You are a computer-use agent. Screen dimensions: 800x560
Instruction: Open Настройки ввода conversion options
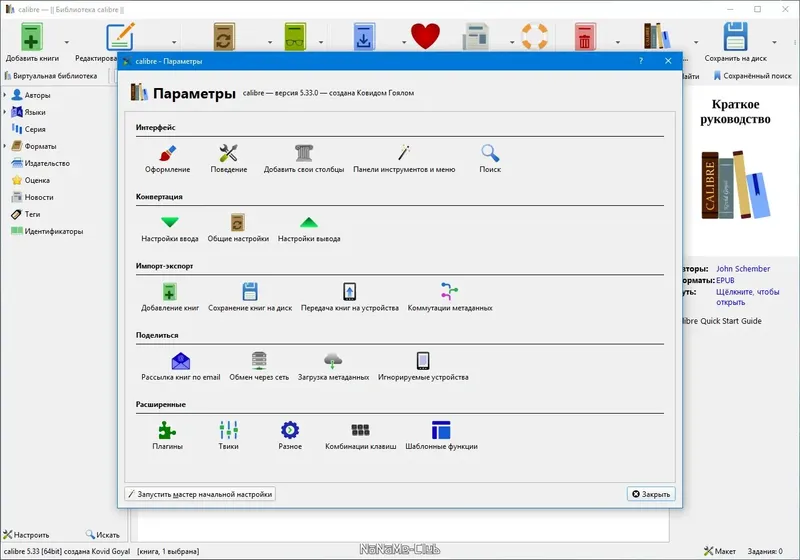click(169, 228)
